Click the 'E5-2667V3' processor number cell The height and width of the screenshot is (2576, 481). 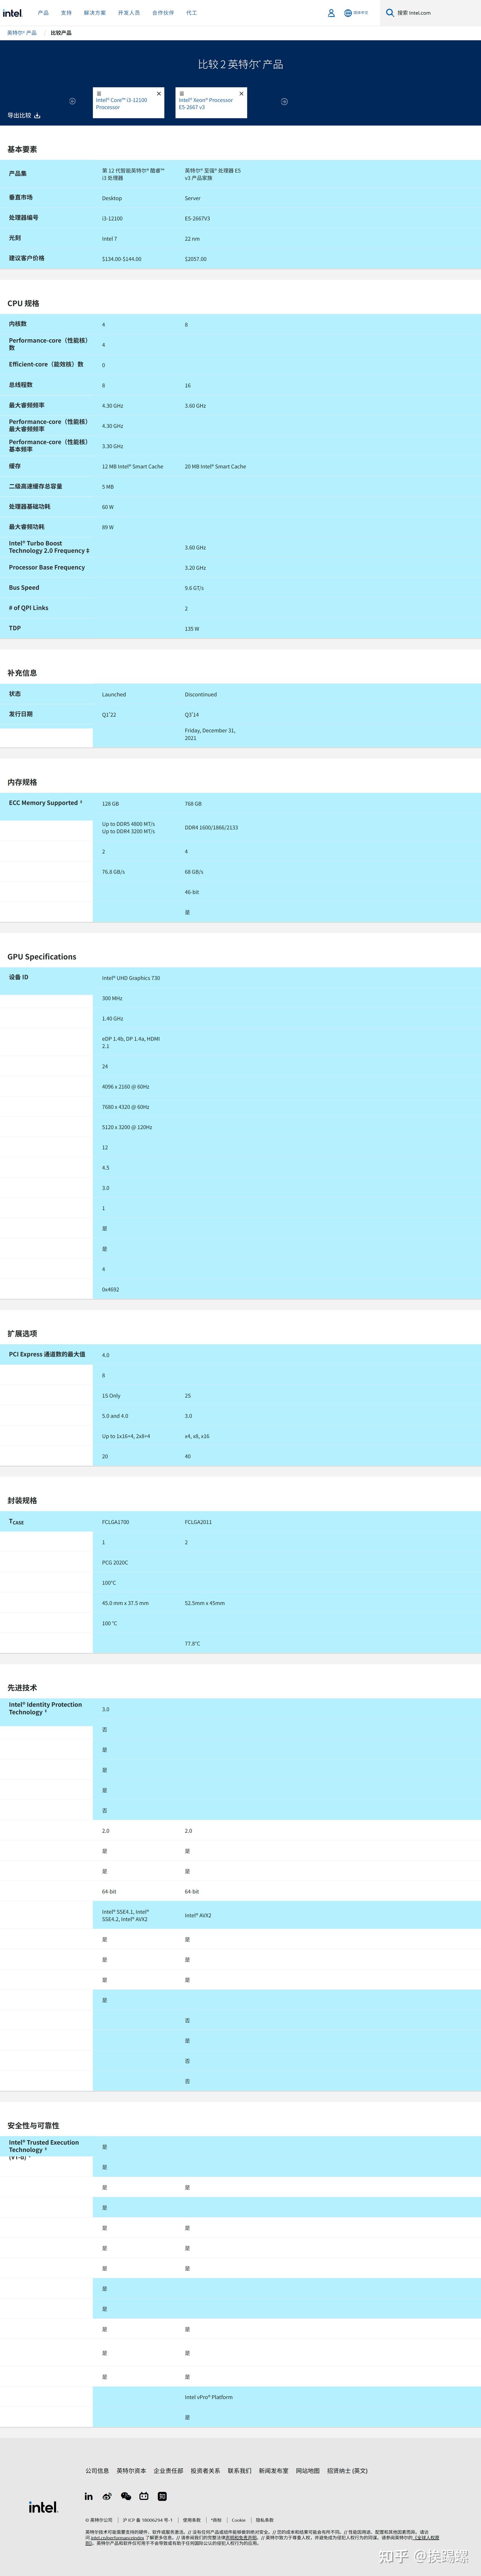pyautogui.click(x=197, y=218)
